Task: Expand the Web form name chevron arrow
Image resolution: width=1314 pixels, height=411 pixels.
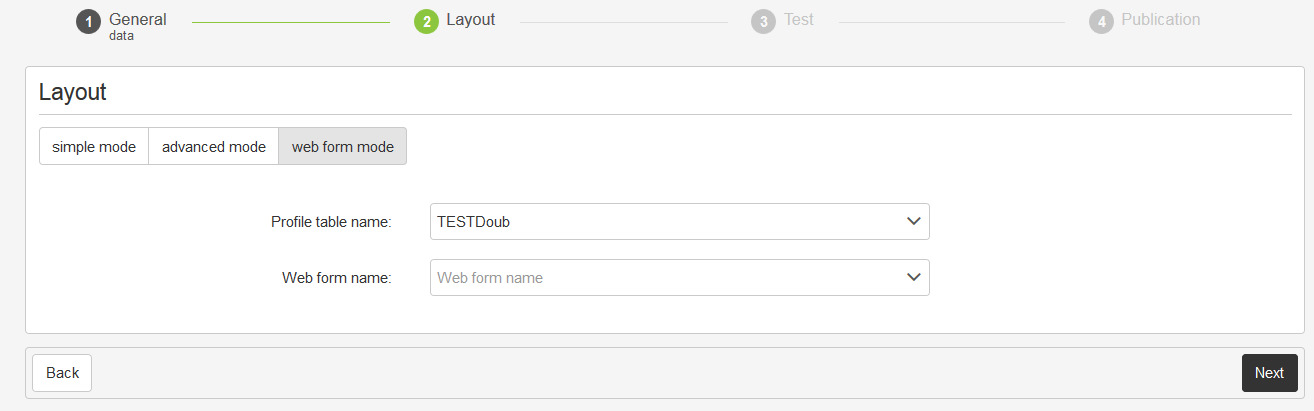Action: point(913,278)
